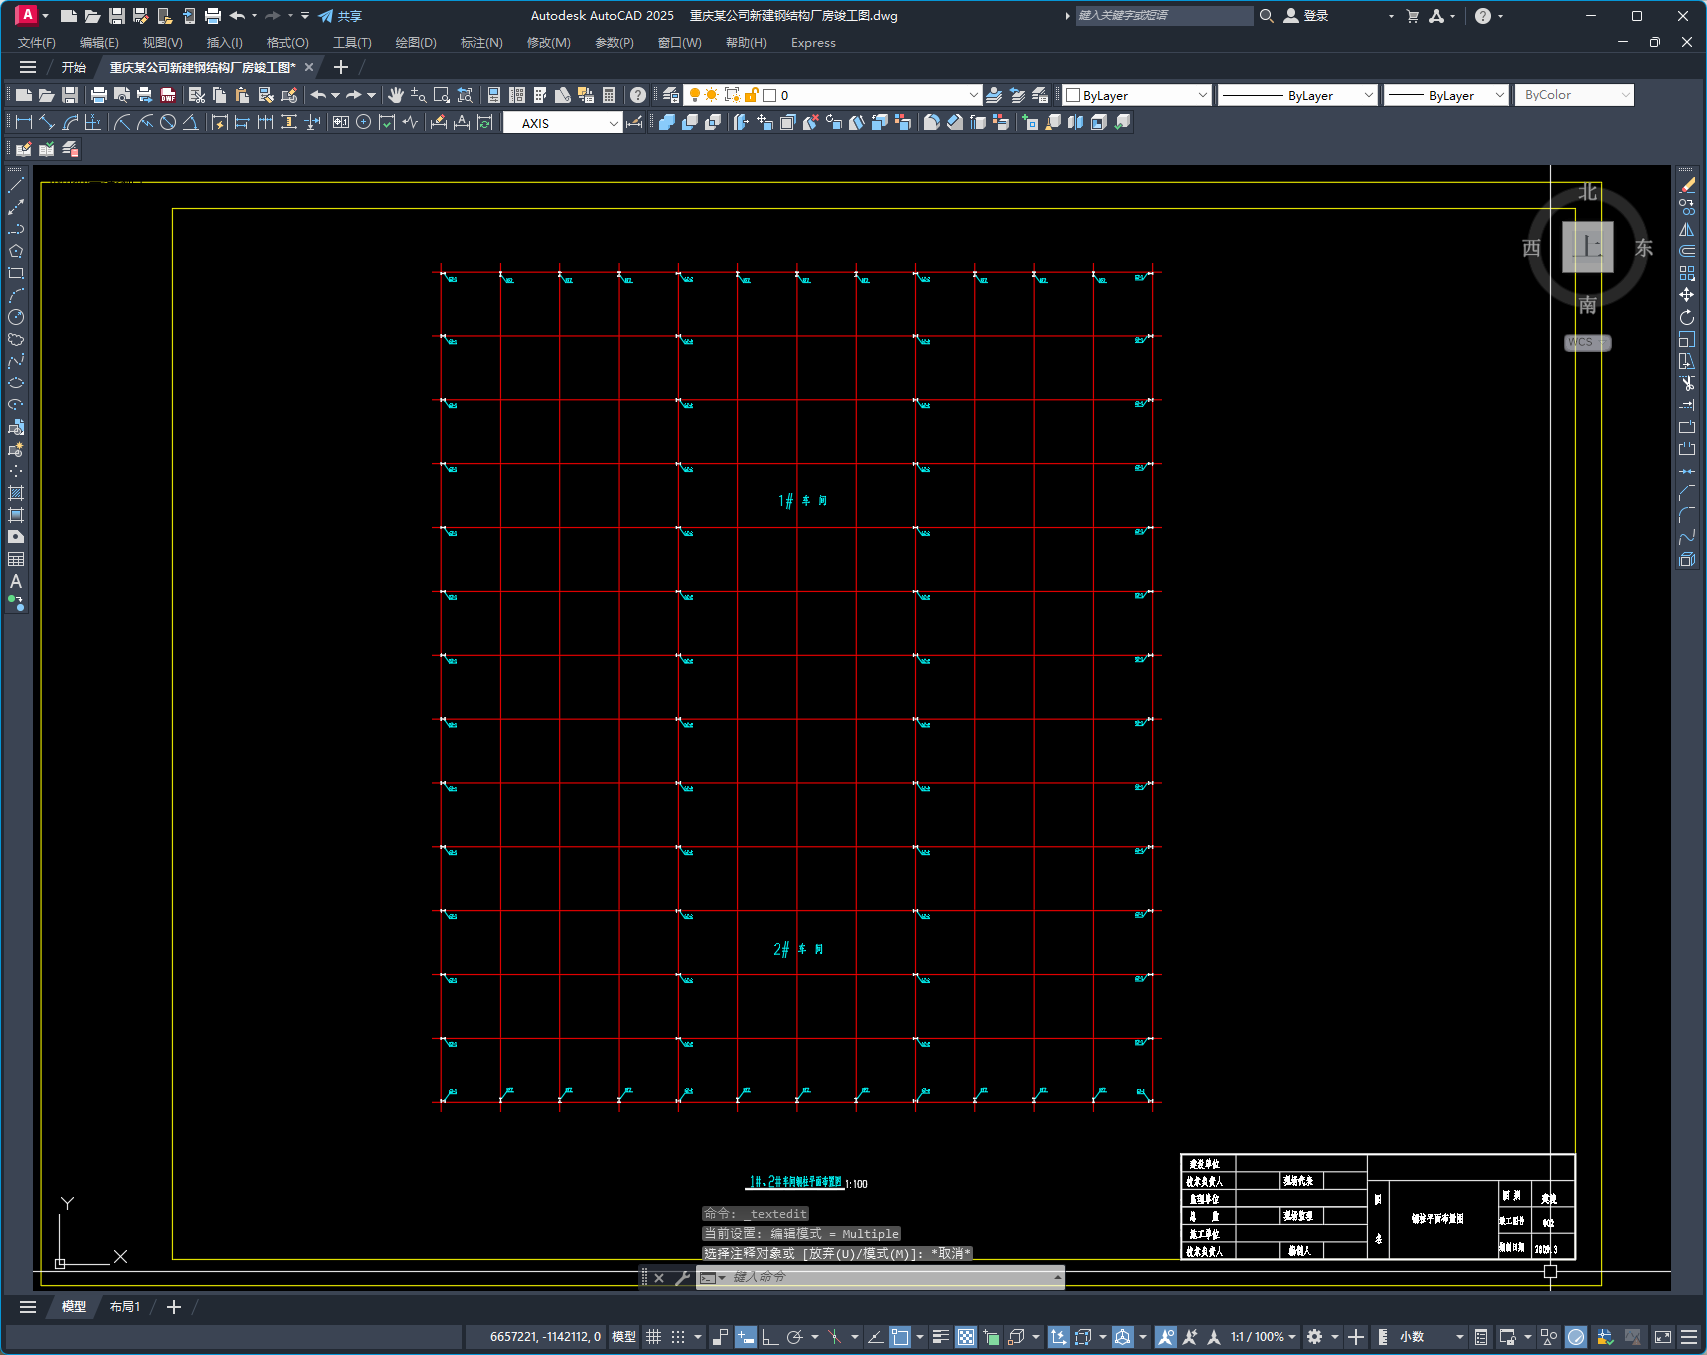
Task: Select the Circle draw tool
Action: 16,318
